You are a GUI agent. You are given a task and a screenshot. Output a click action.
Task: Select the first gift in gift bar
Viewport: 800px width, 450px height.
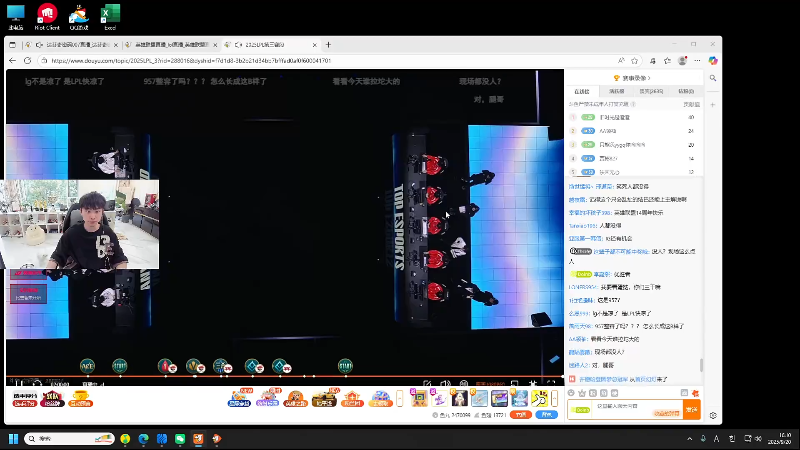[419, 398]
